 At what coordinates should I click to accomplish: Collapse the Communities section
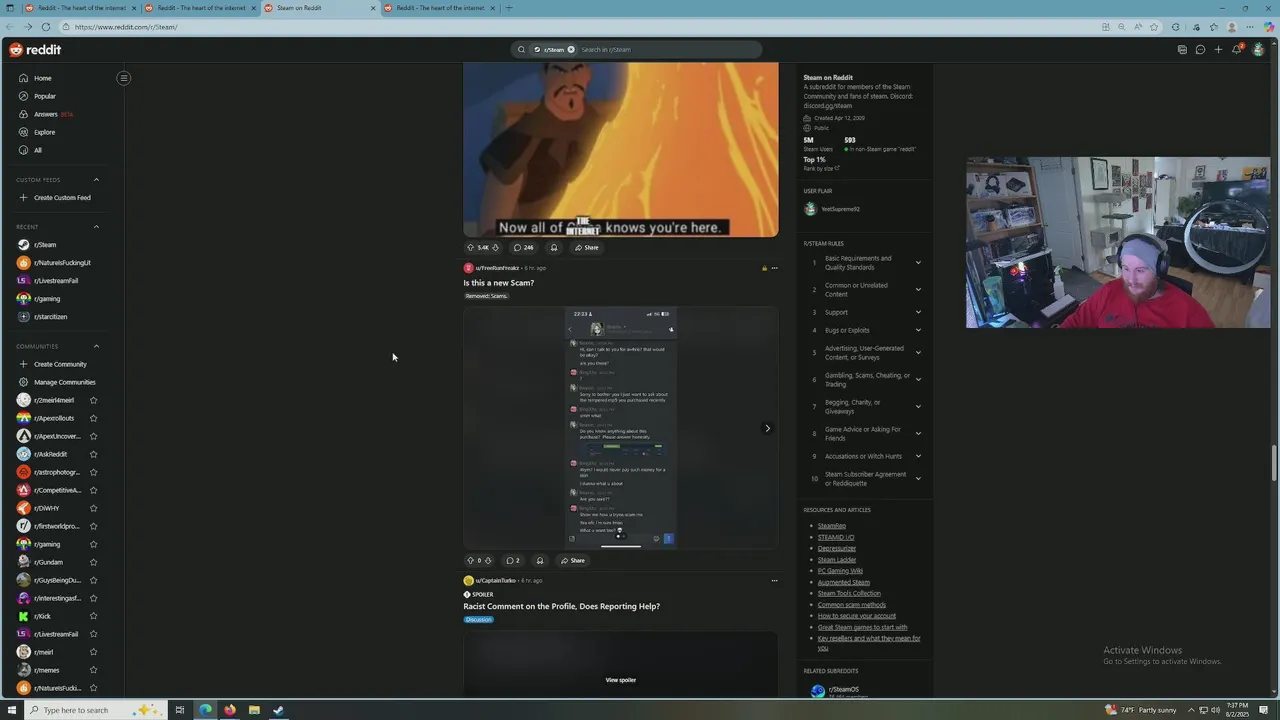(96, 346)
